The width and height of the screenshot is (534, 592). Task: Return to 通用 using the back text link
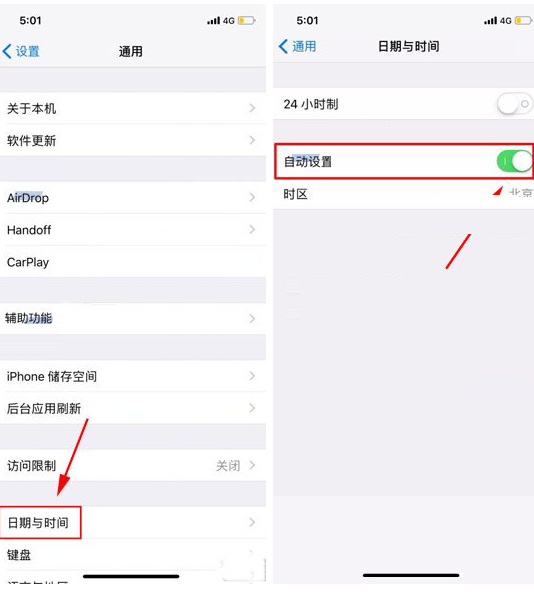coord(304,46)
